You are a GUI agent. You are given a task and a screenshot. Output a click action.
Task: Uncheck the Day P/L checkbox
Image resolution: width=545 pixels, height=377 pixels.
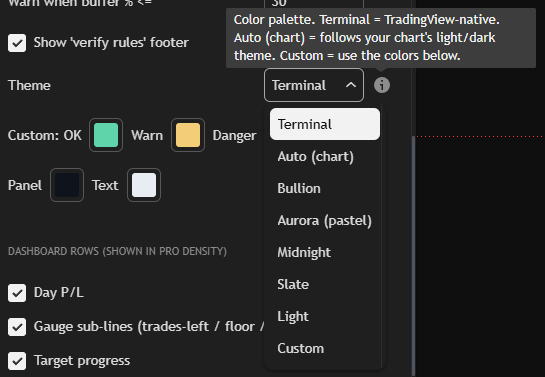[x=17, y=293]
